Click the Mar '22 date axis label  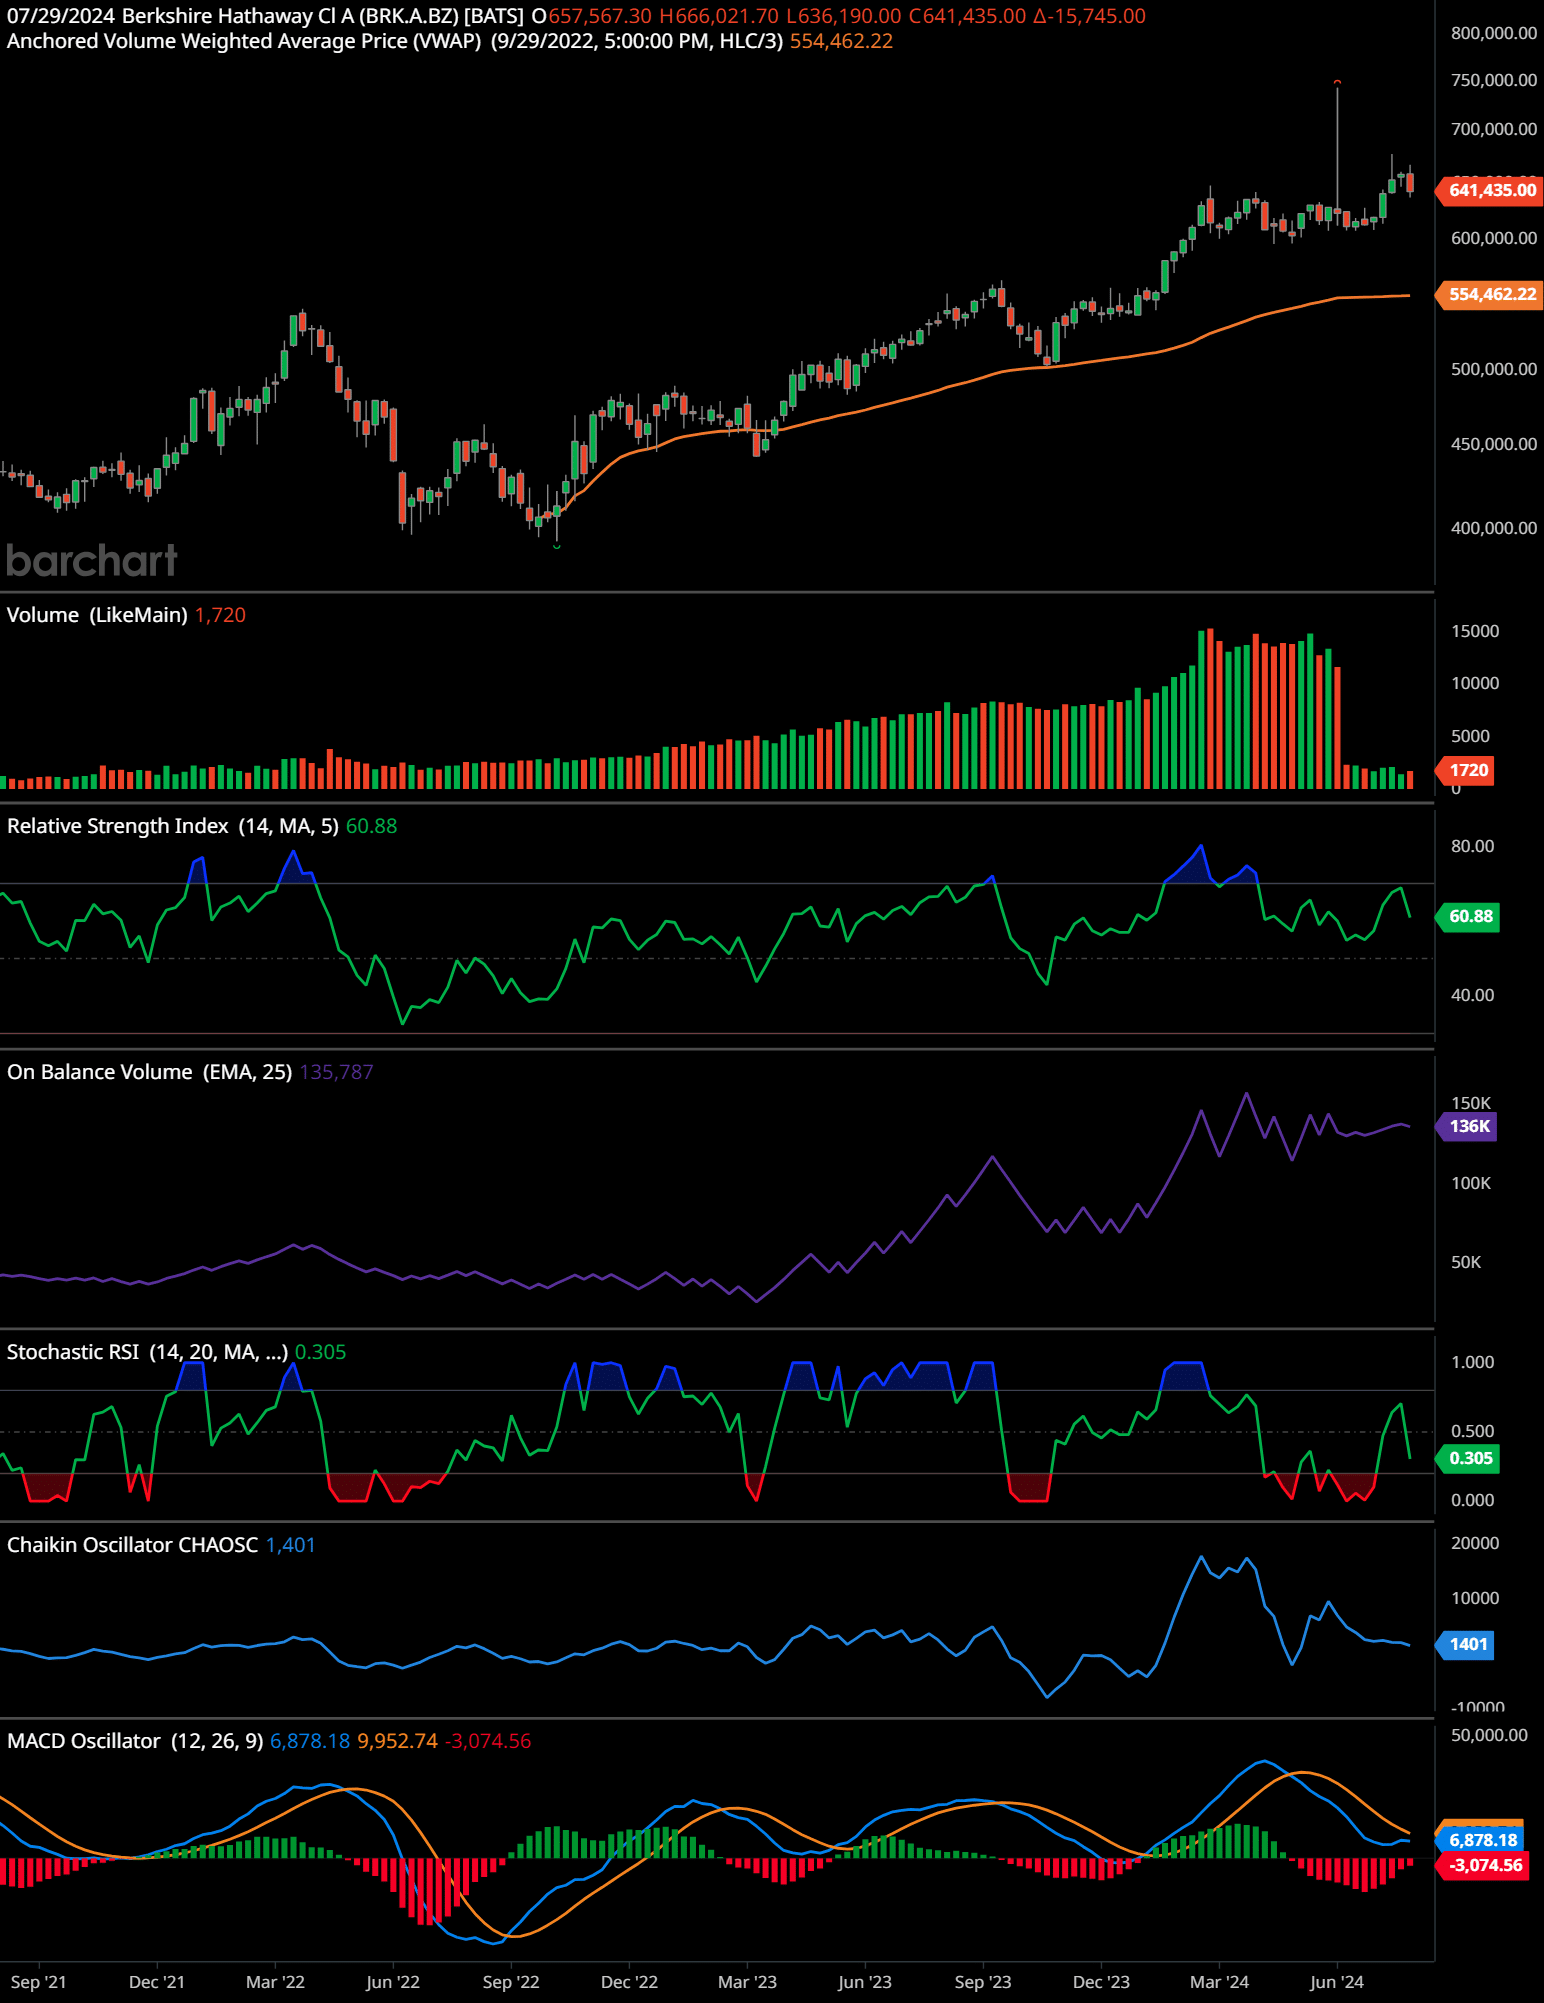(x=275, y=1982)
